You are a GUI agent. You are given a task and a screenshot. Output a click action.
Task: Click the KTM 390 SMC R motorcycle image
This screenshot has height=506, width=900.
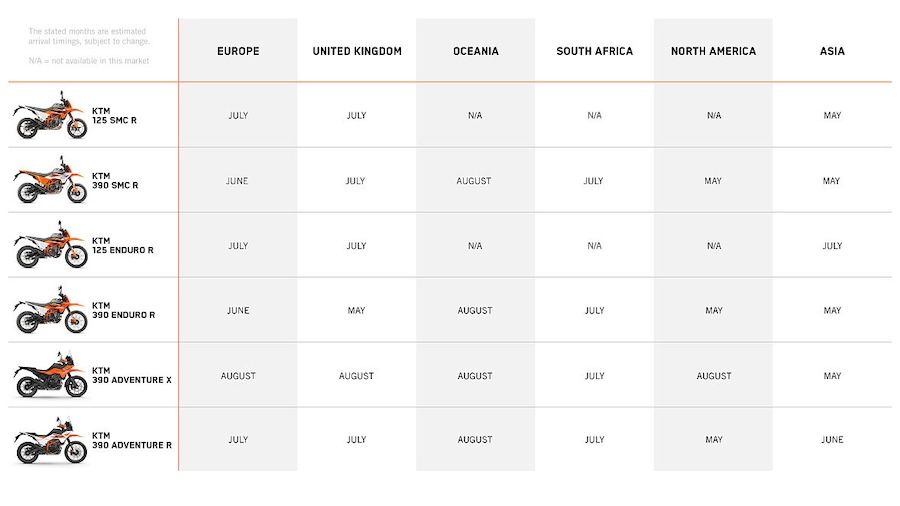(50, 180)
